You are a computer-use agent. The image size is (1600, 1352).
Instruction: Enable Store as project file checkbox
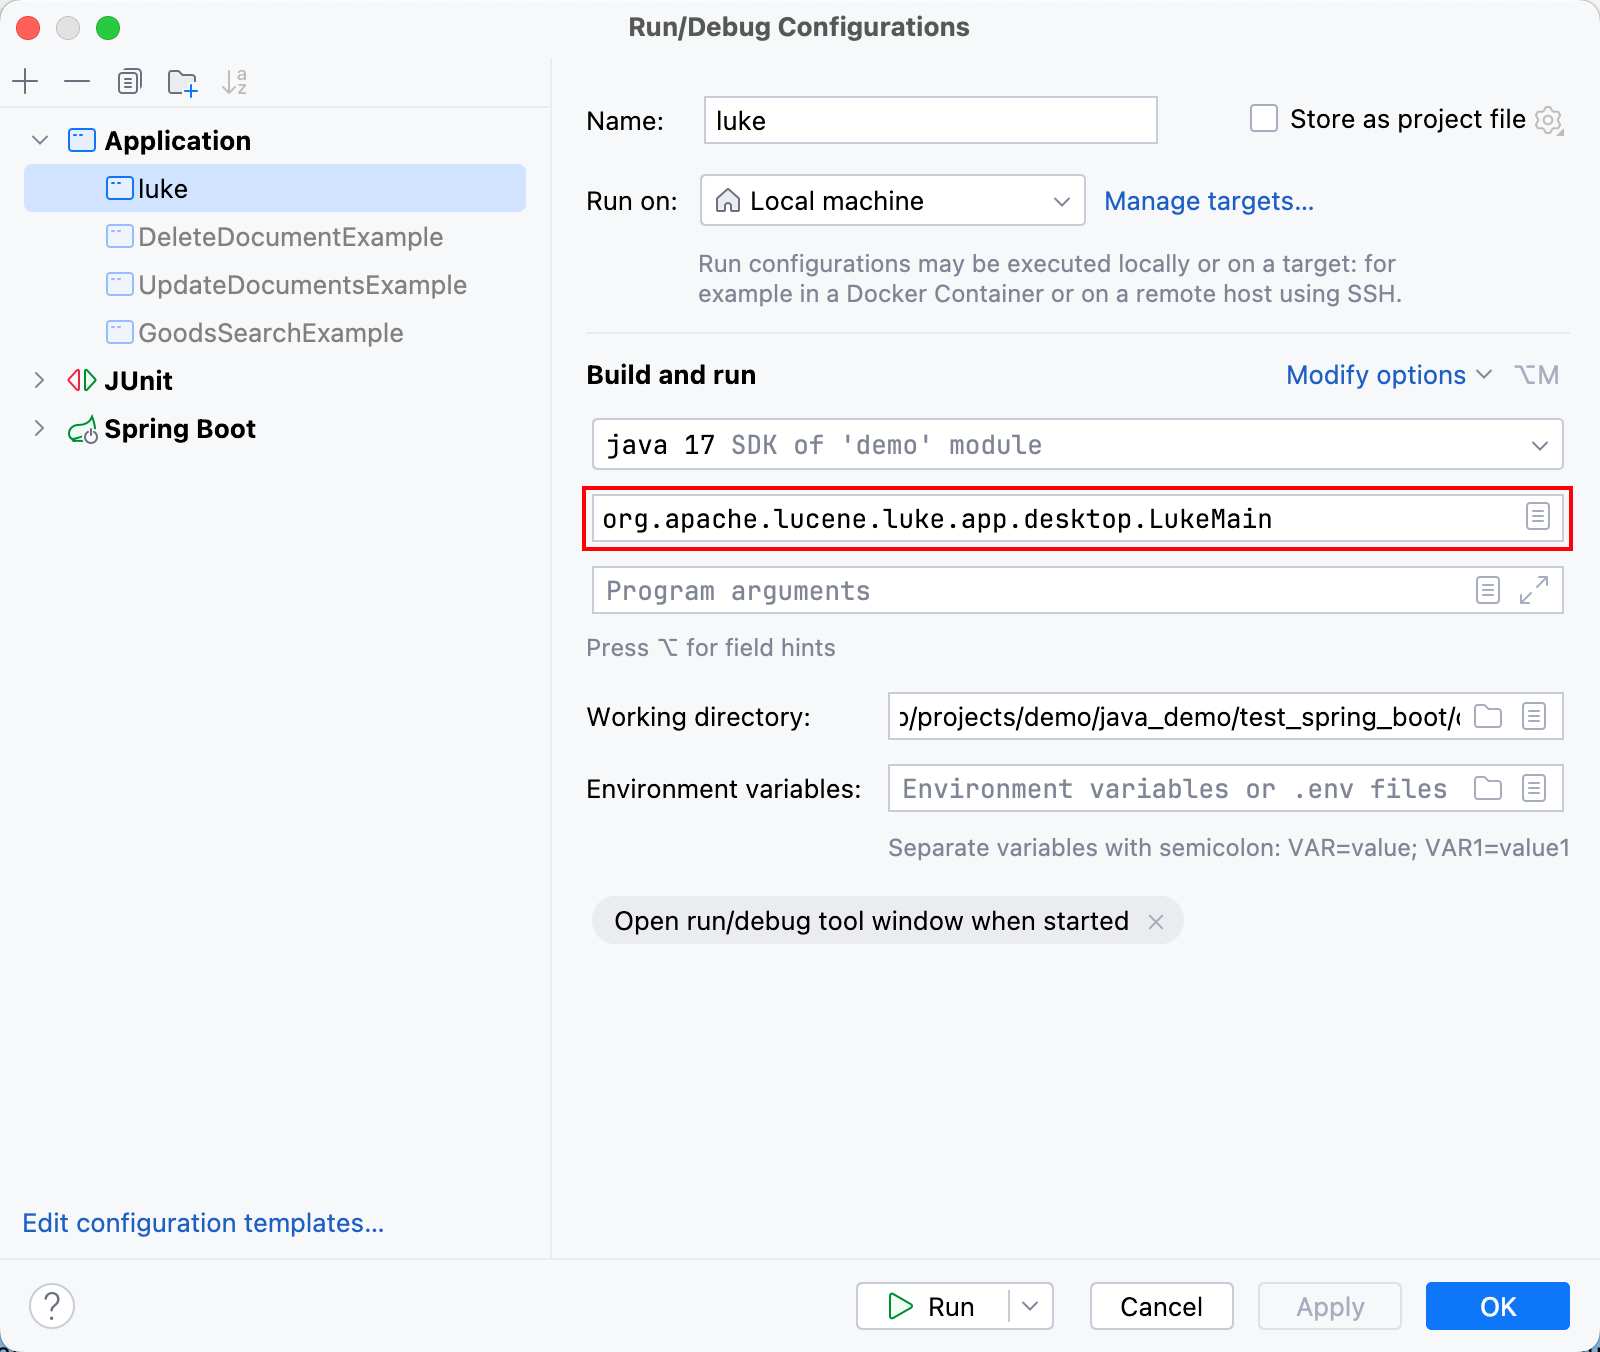[x=1264, y=119]
